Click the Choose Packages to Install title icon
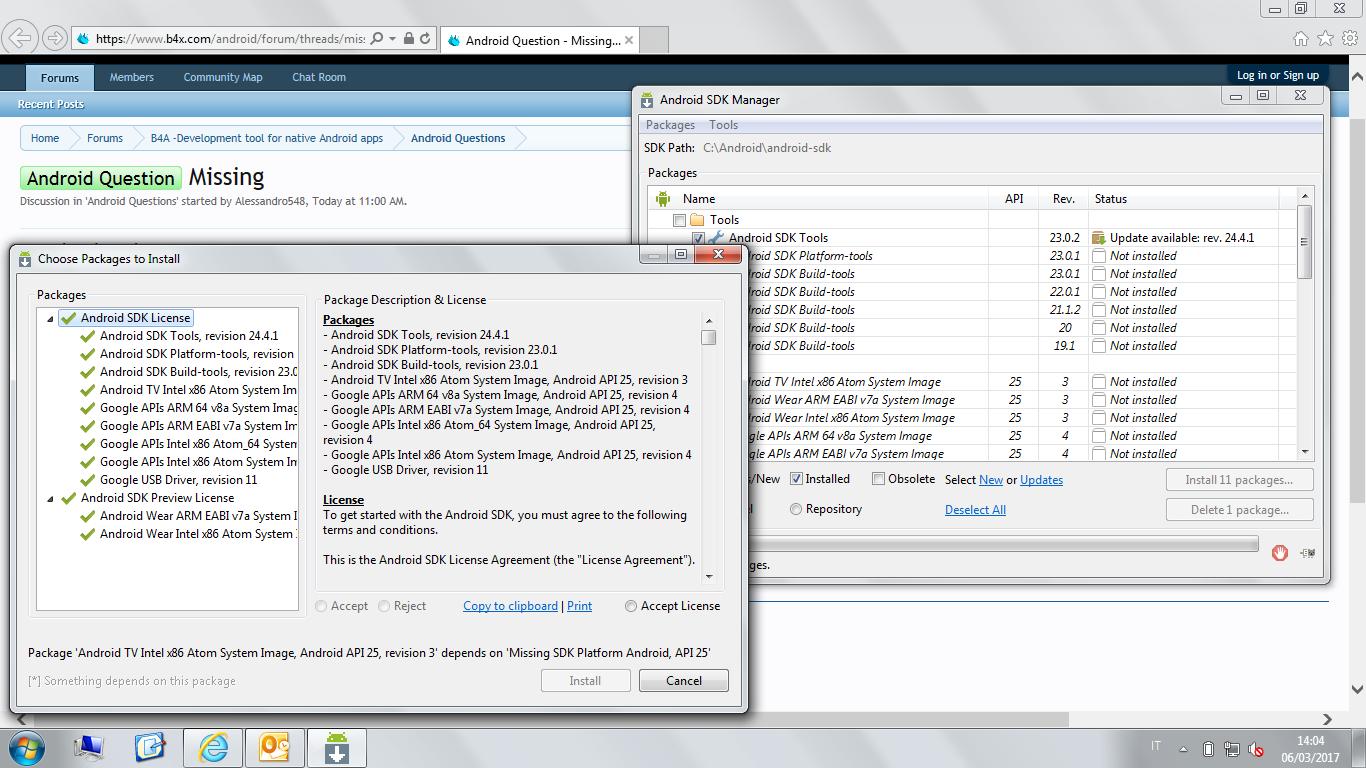This screenshot has width=1366, height=768. pos(25,259)
